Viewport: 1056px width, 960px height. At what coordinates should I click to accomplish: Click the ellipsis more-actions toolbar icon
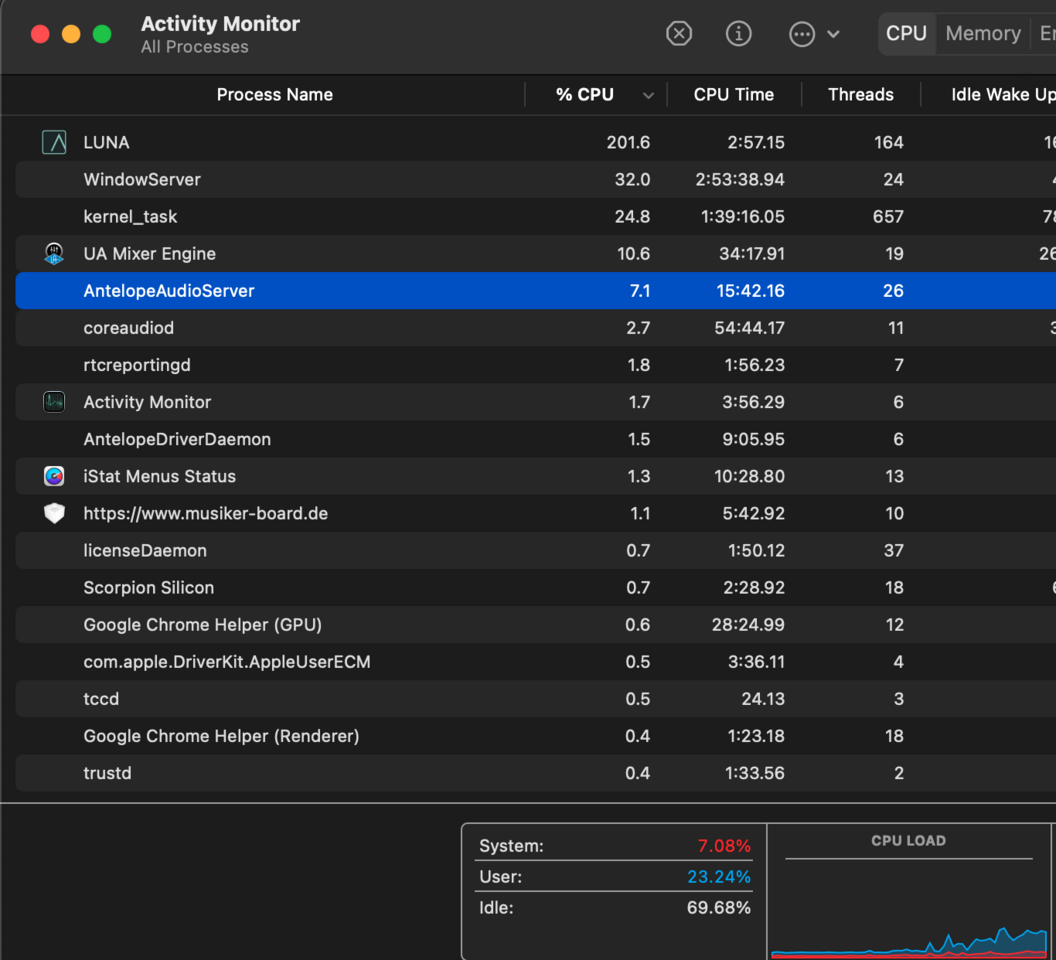[801, 34]
